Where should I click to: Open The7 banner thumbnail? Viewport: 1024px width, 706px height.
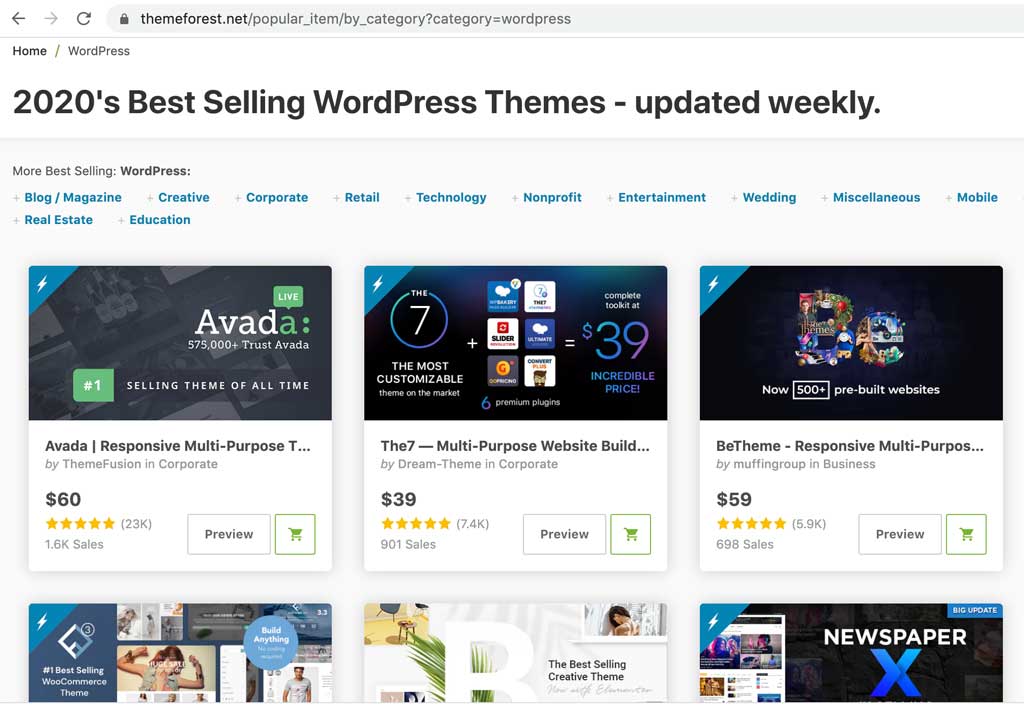(x=515, y=343)
